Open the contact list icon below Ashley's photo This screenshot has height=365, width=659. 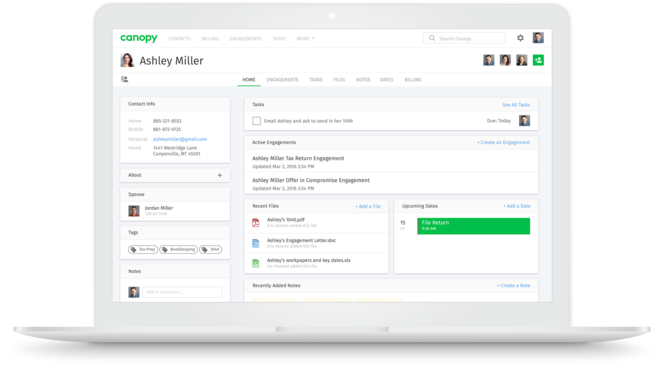pos(124,79)
